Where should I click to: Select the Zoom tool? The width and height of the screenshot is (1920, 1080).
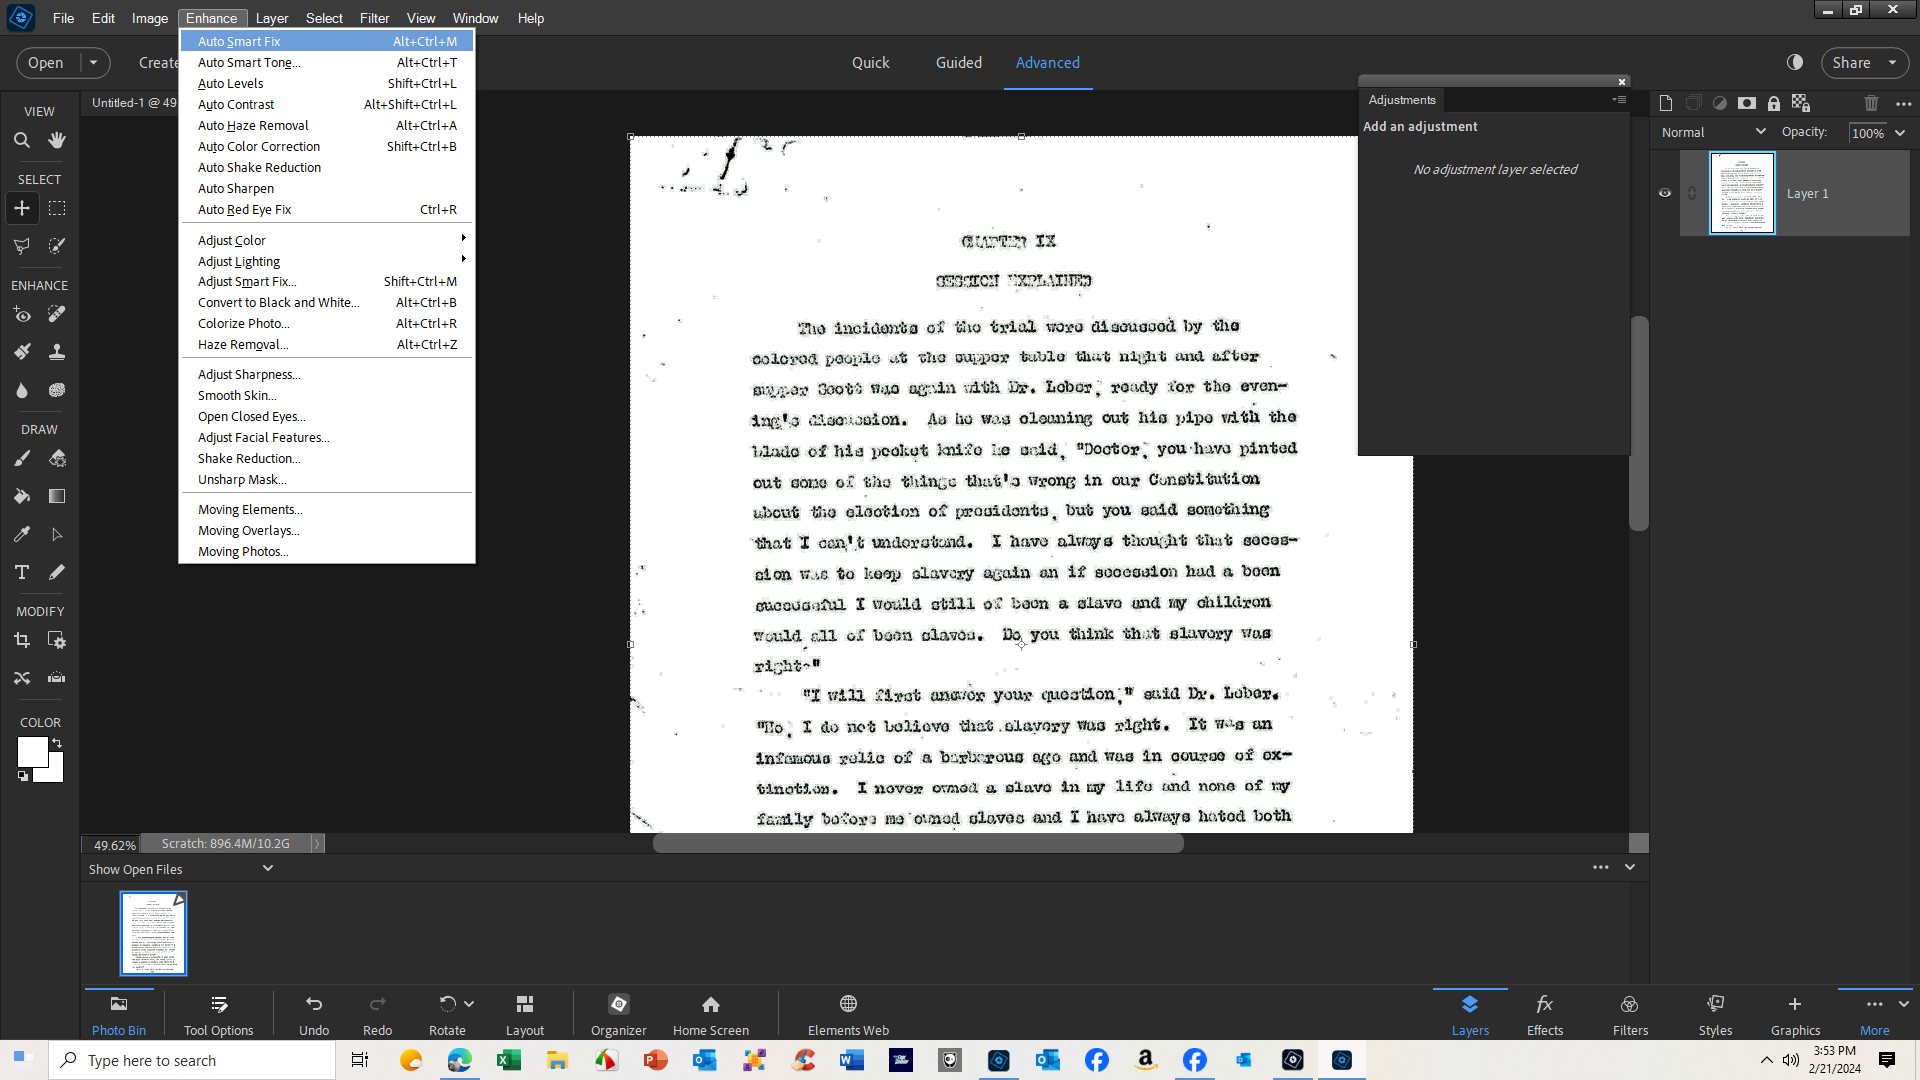click(x=22, y=140)
